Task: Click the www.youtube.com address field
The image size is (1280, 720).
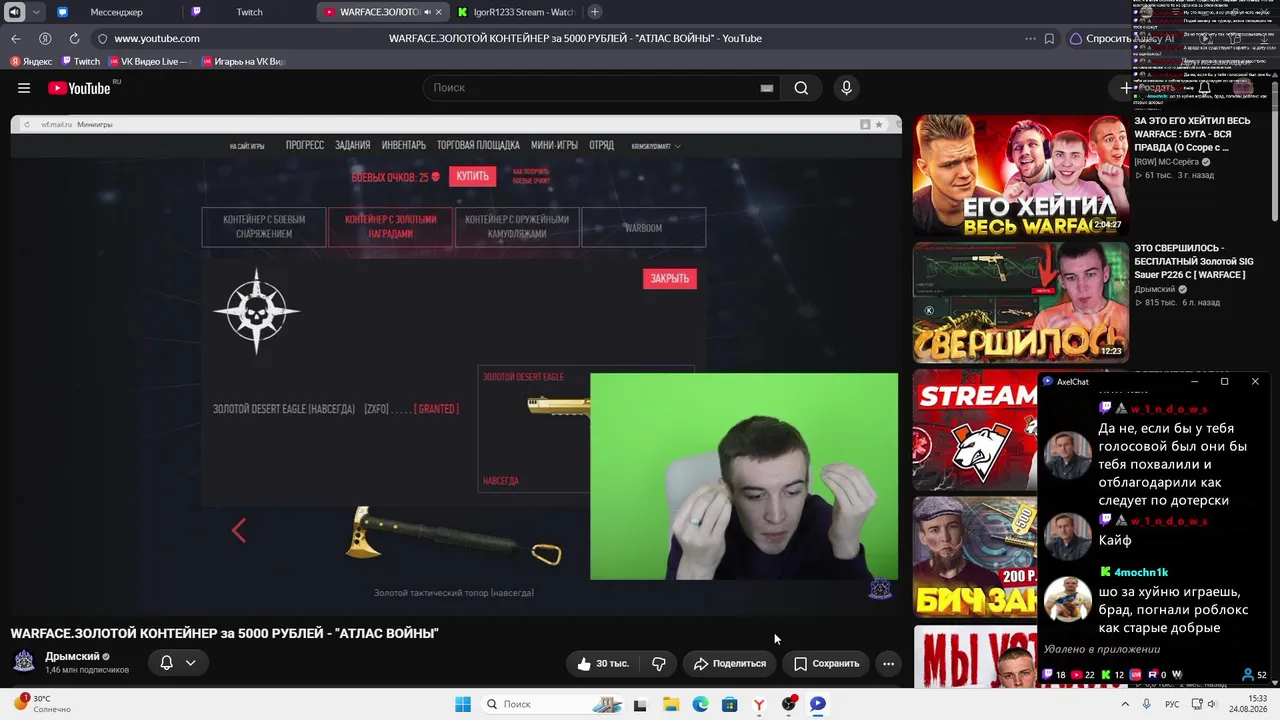Action: click(157, 38)
